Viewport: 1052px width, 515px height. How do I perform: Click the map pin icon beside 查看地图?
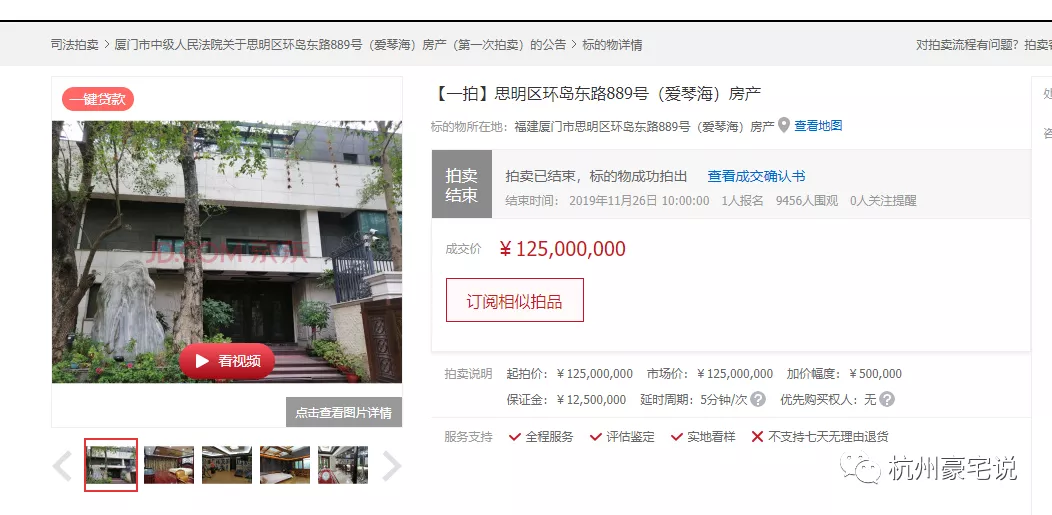[784, 125]
